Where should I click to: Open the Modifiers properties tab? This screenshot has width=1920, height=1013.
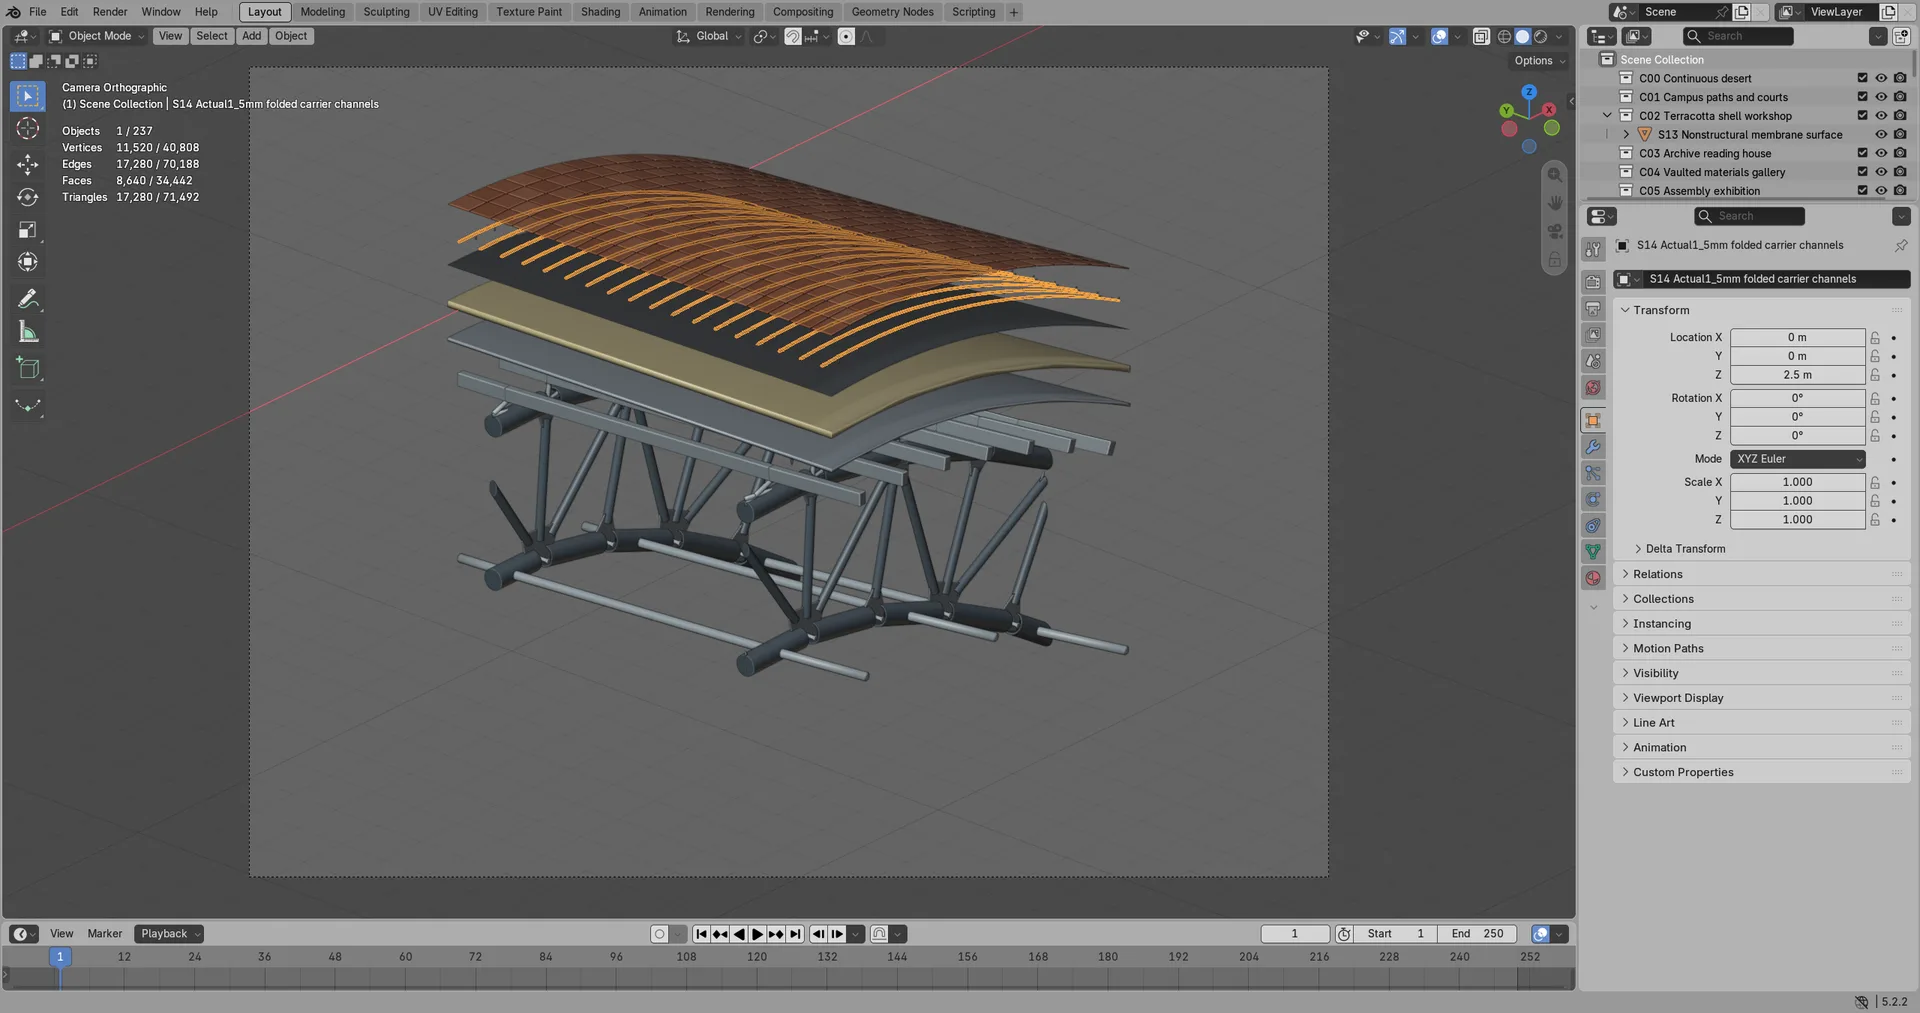(1593, 446)
